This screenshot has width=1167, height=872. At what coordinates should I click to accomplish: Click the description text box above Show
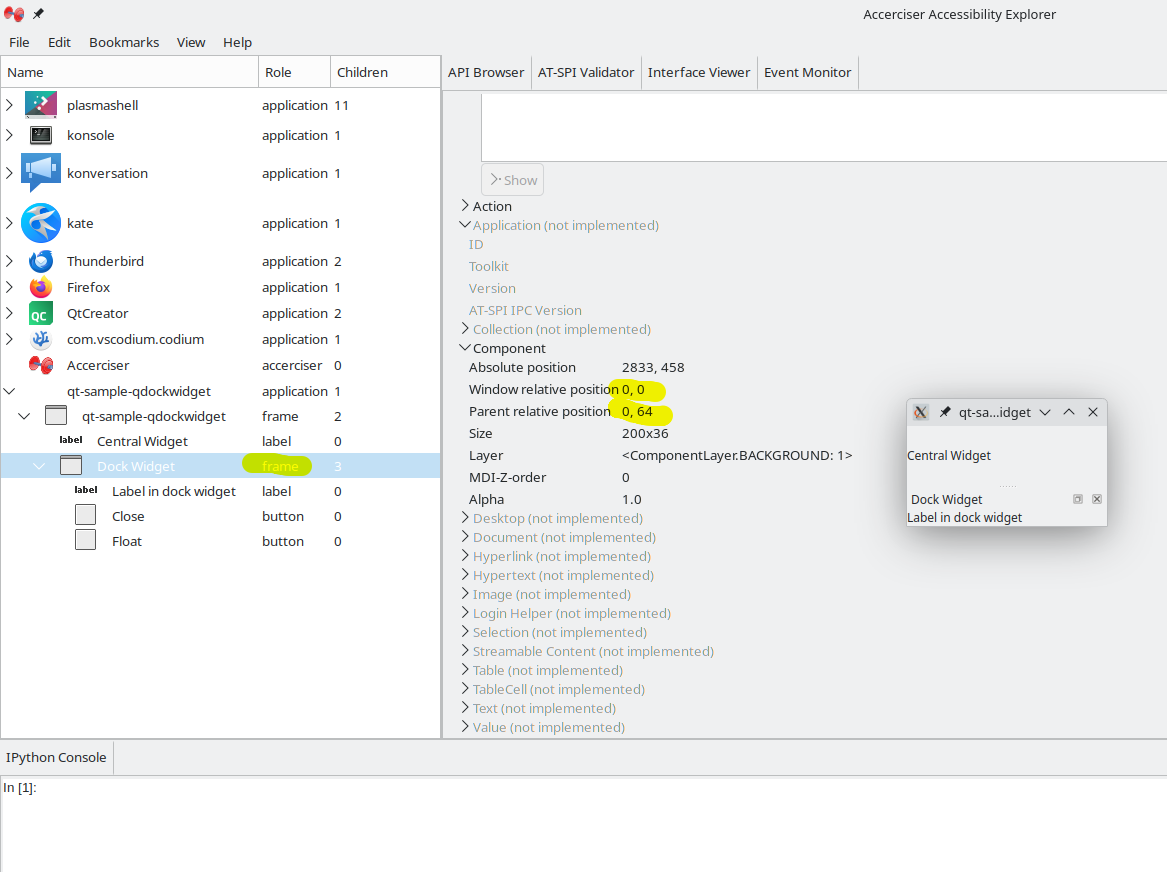click(824, 126)
